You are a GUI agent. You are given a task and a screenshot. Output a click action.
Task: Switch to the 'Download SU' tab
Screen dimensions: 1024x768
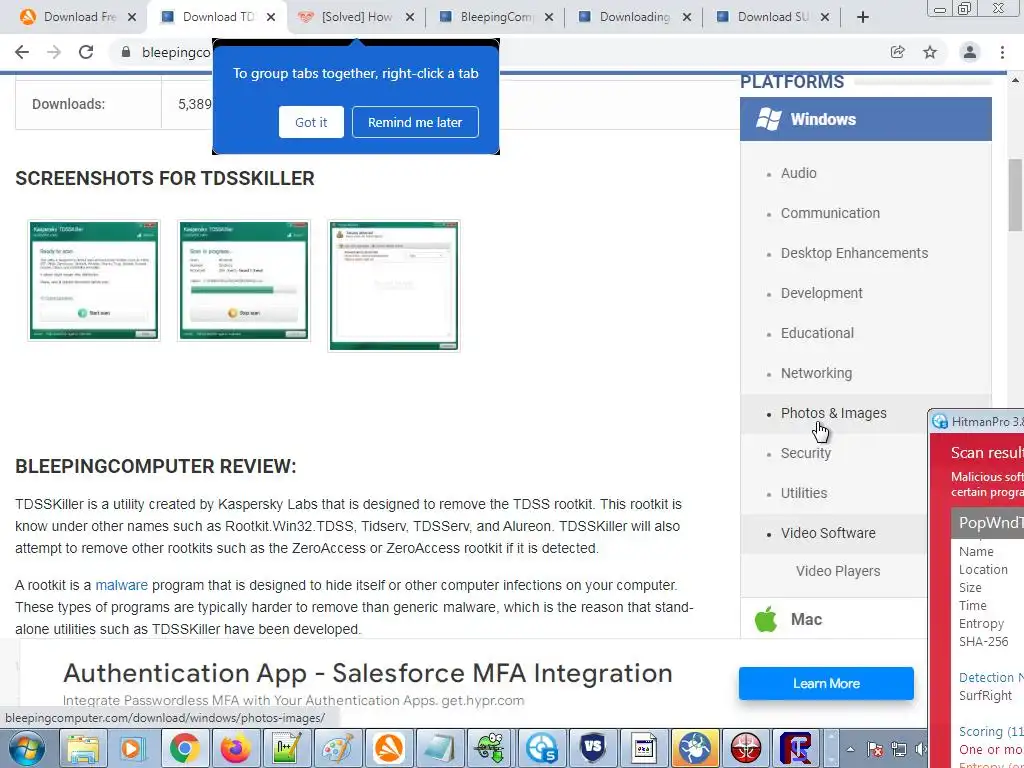click(773, 18)
